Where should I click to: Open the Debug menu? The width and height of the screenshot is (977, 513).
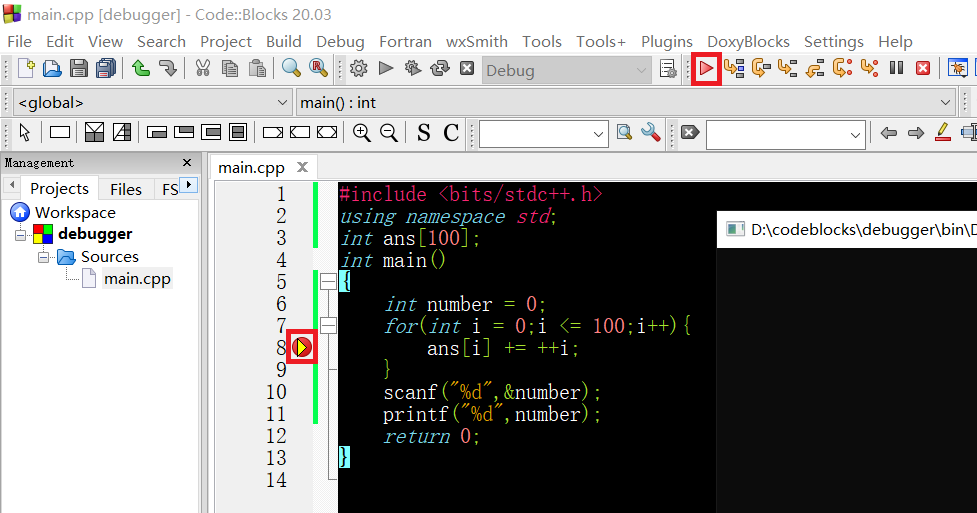pyautogui.click(x=340, y=42)
